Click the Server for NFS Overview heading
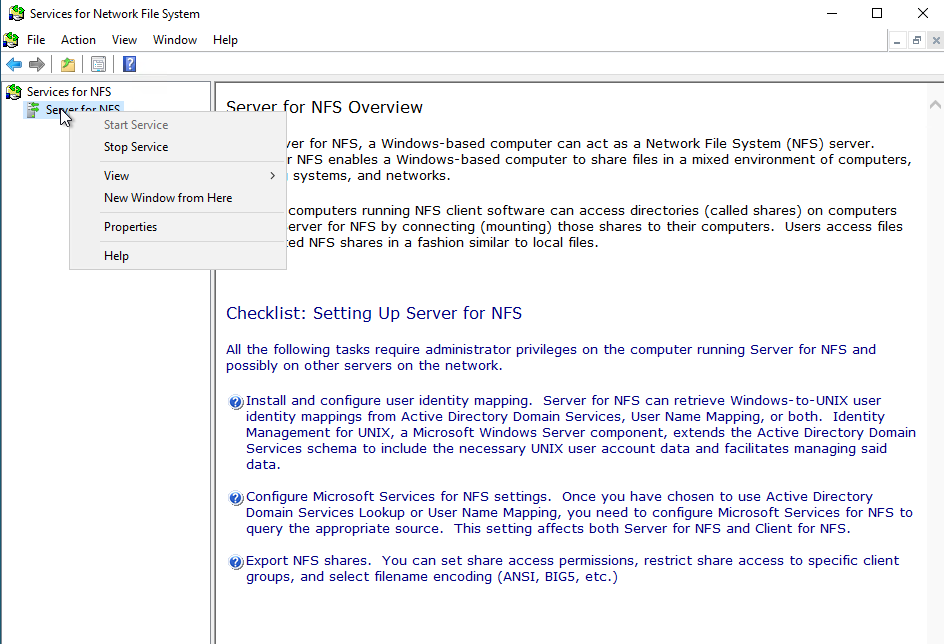Viewport: 944px width, 644px height. point(324,107)
